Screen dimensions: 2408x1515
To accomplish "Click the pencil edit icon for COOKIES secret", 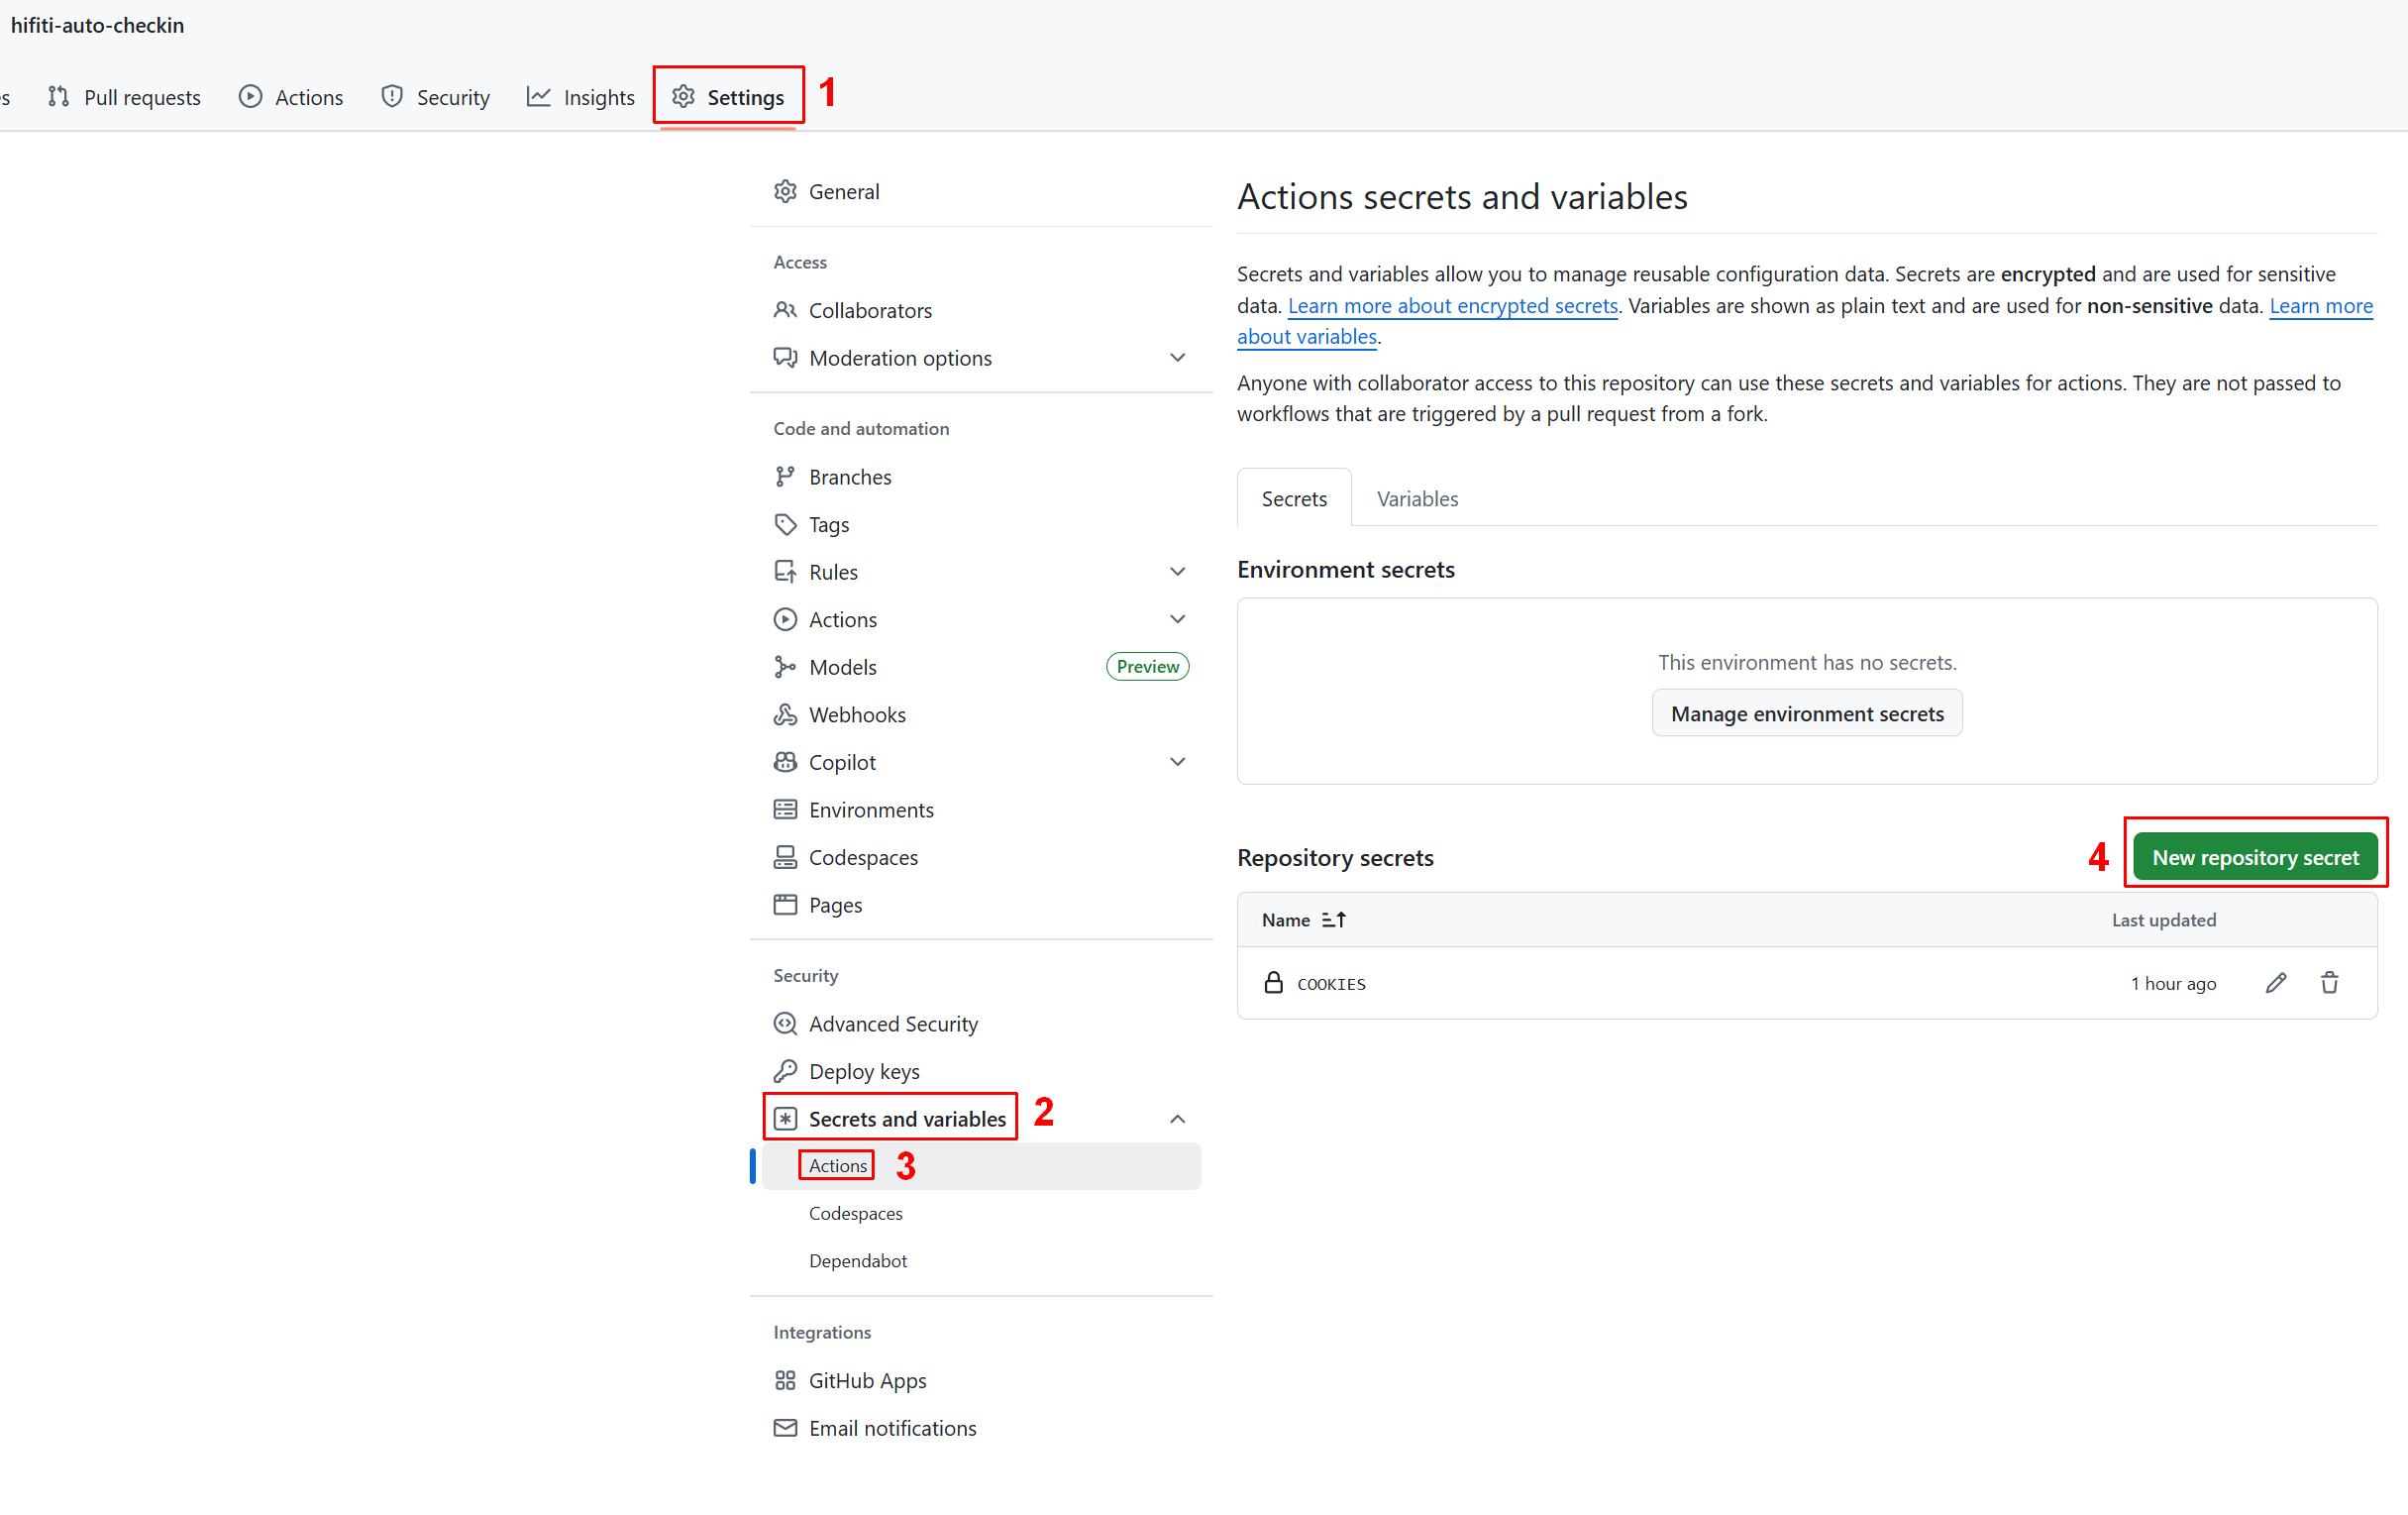I will tap(2275, 983).
